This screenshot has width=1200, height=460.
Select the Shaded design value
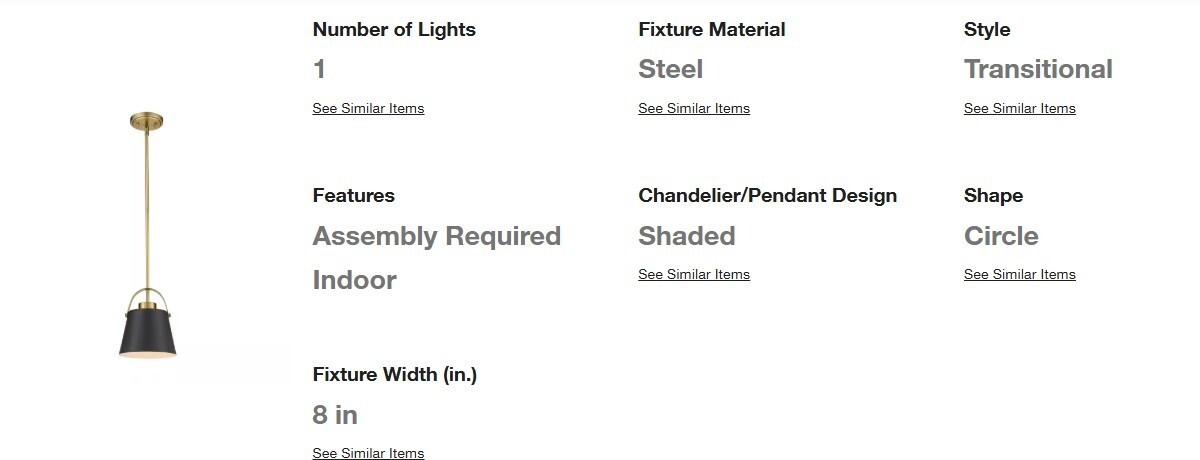[687, 236]
